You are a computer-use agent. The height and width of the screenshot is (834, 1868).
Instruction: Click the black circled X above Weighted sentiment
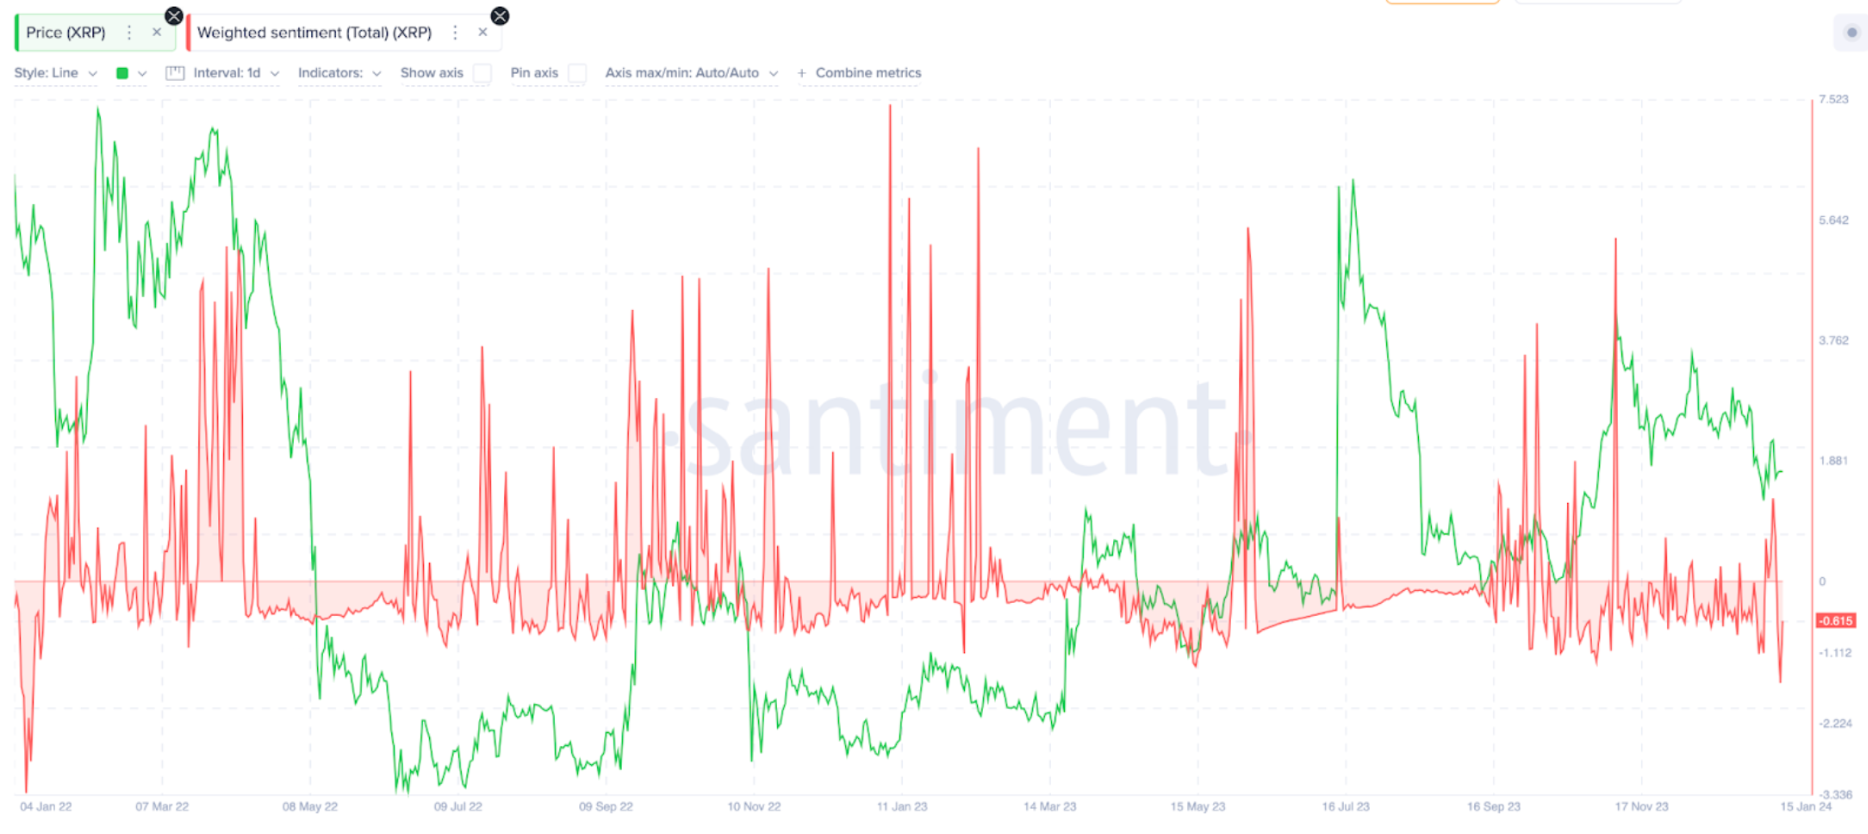point(500,16)
